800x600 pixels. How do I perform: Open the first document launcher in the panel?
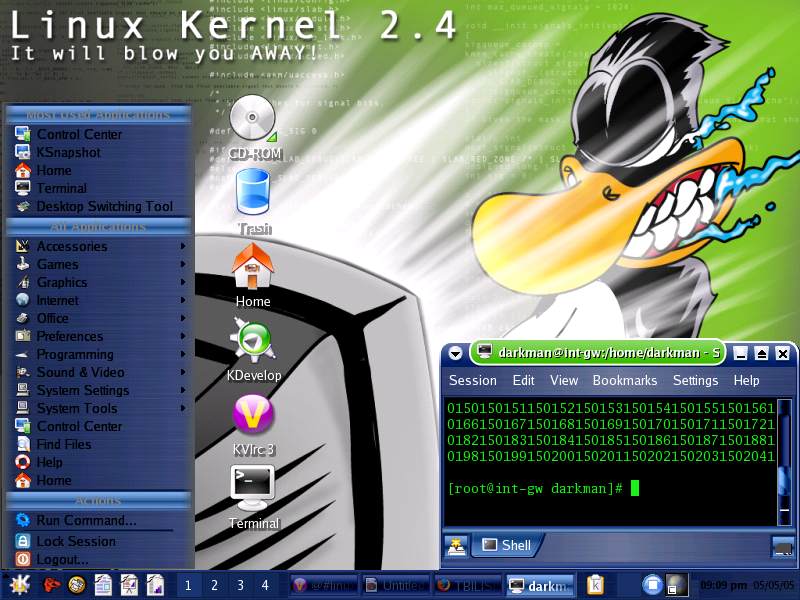[x=103, y=585]
